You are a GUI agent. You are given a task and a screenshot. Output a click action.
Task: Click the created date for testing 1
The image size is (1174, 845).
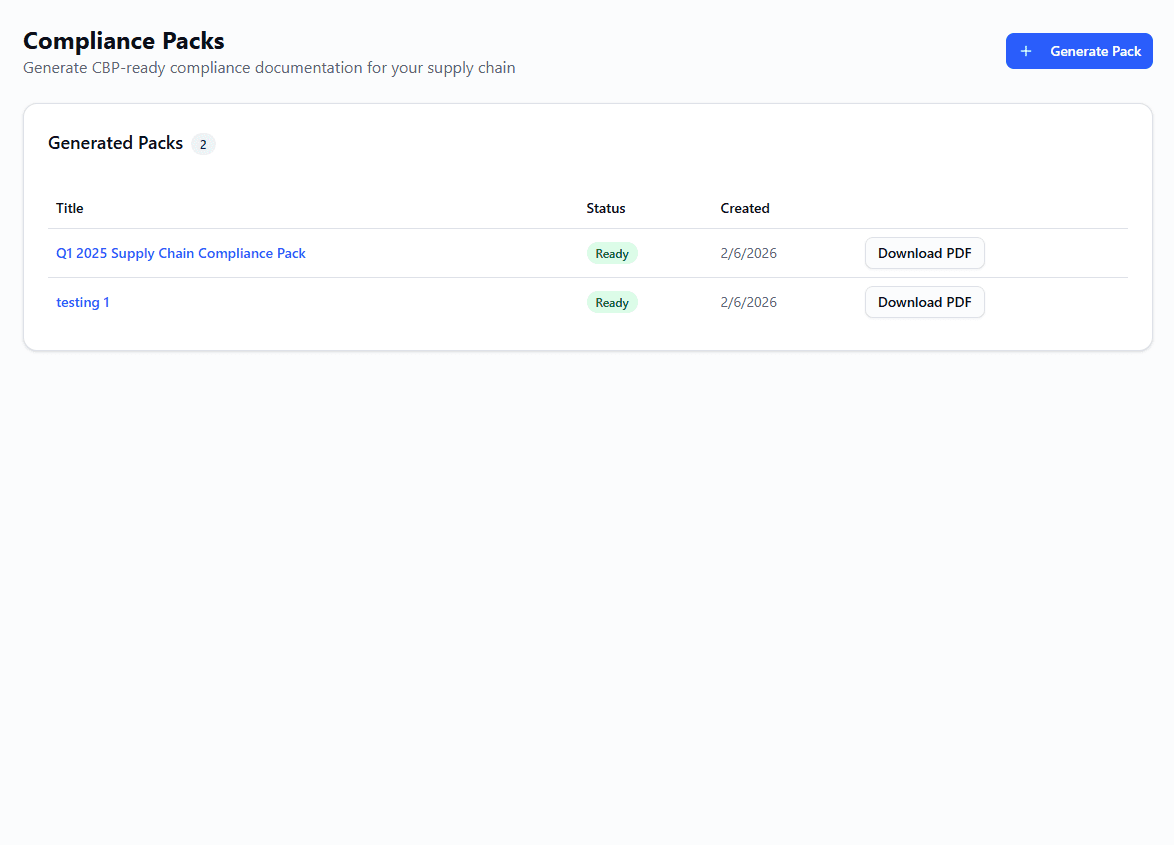point(748,302)
